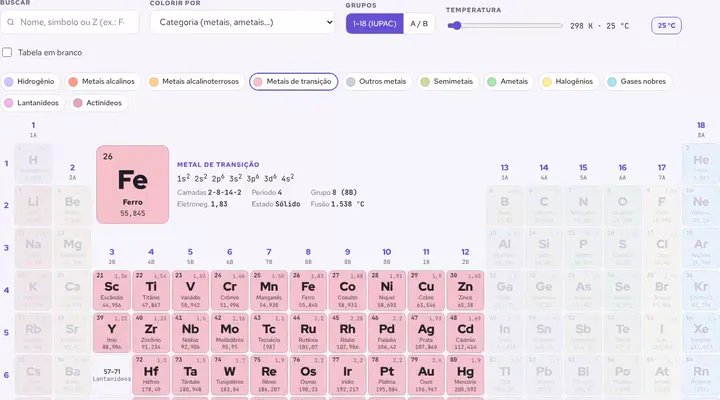This screenshot has height=400, width=720.
Task: Select the Os Ósmio element cell
Action: pyautogui.click(x=308, y=375)
